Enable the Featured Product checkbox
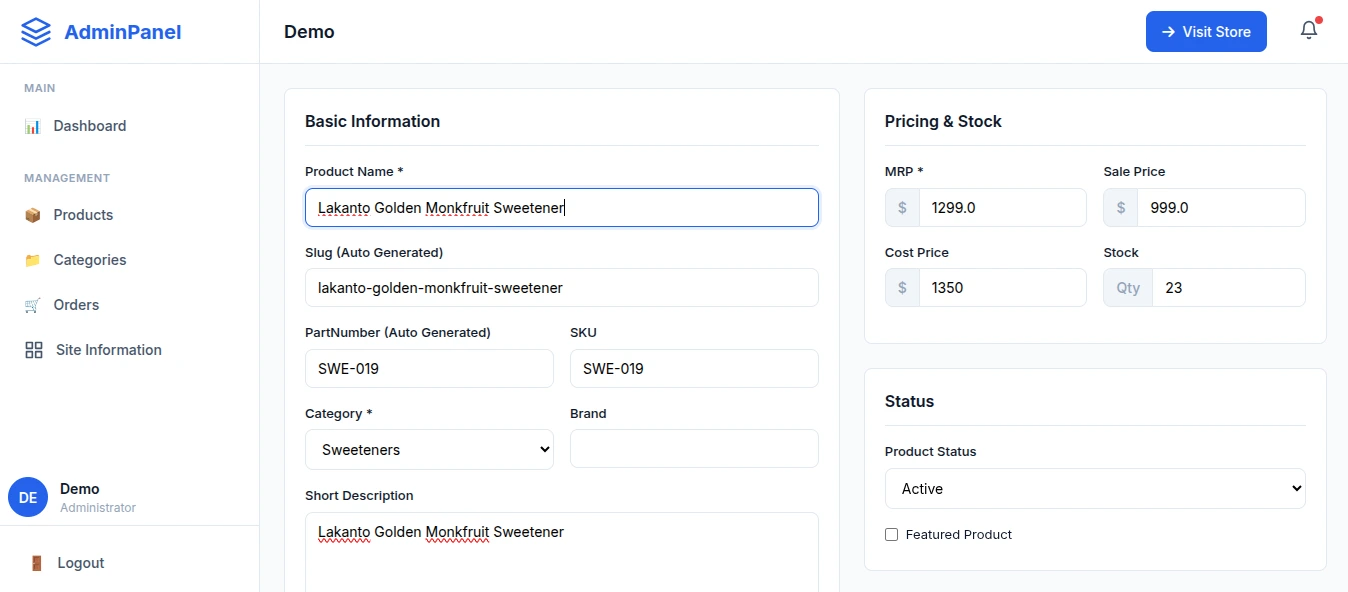This screenshot has width=1348, height=592. coord(891,535)
